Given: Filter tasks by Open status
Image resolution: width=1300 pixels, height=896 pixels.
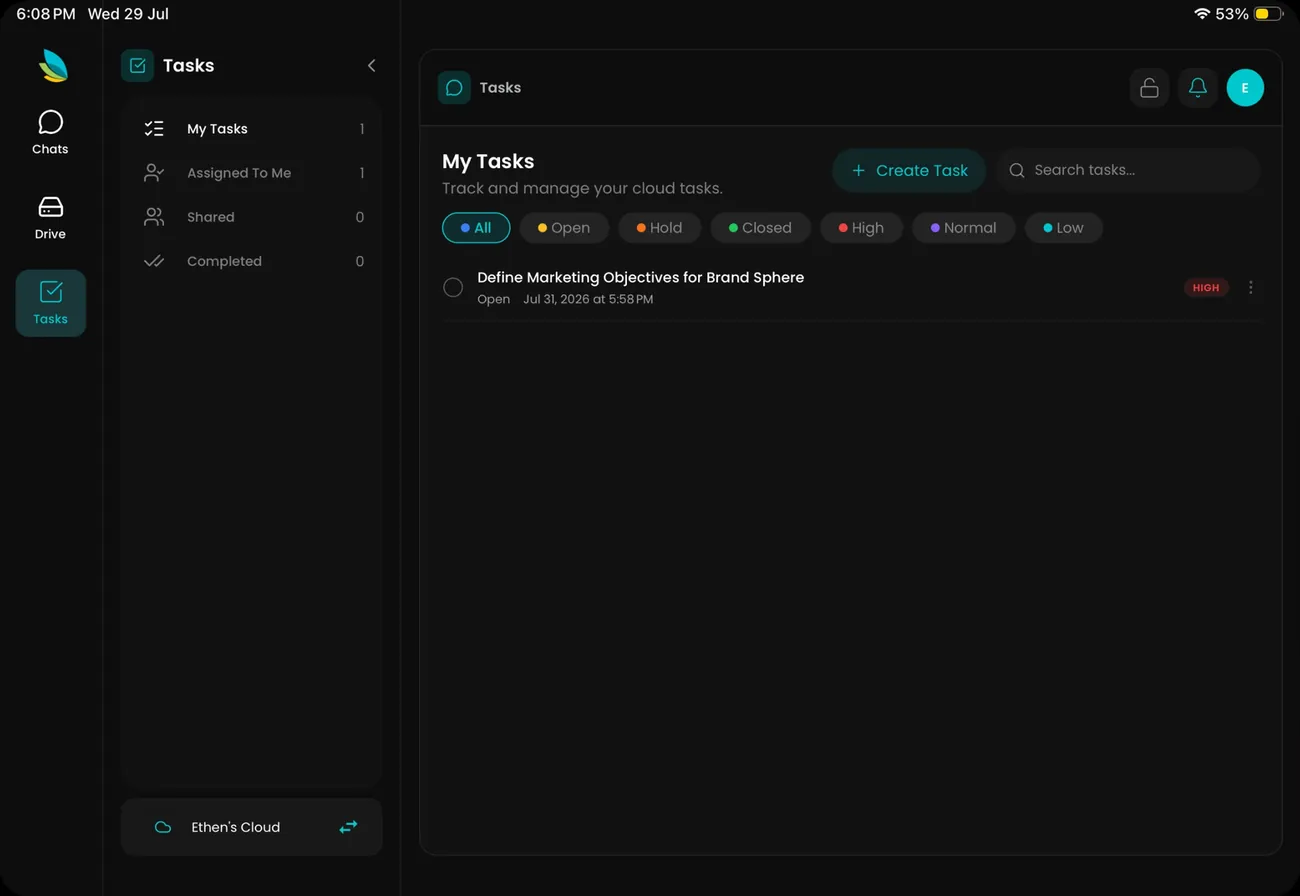Looking at the screenshot, I should pyautogui.click(x=564, y=228).
